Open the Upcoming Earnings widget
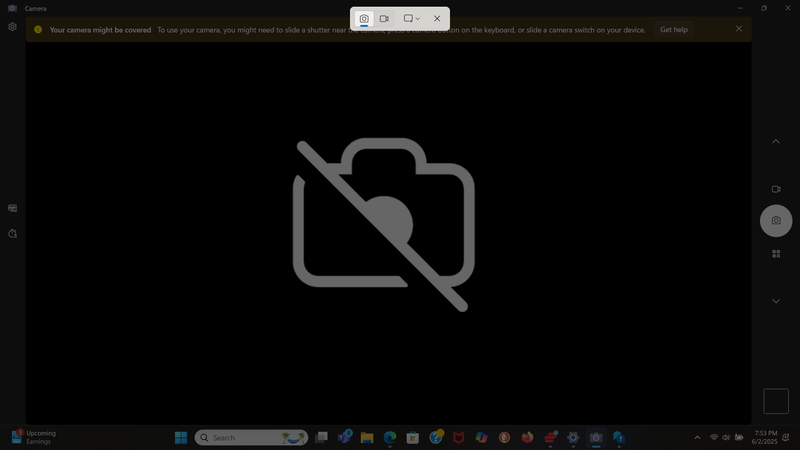Image resolution: width=800 pixels, height=450 pixels. [34, 437]
